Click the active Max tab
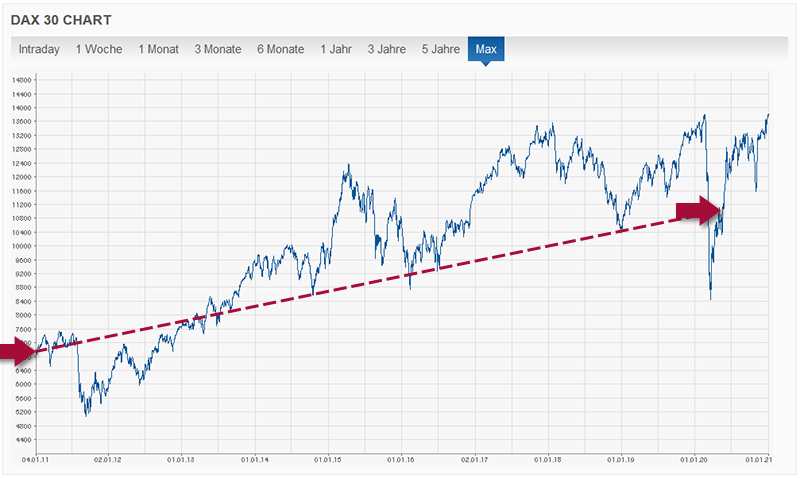 (x=486, y=49)
